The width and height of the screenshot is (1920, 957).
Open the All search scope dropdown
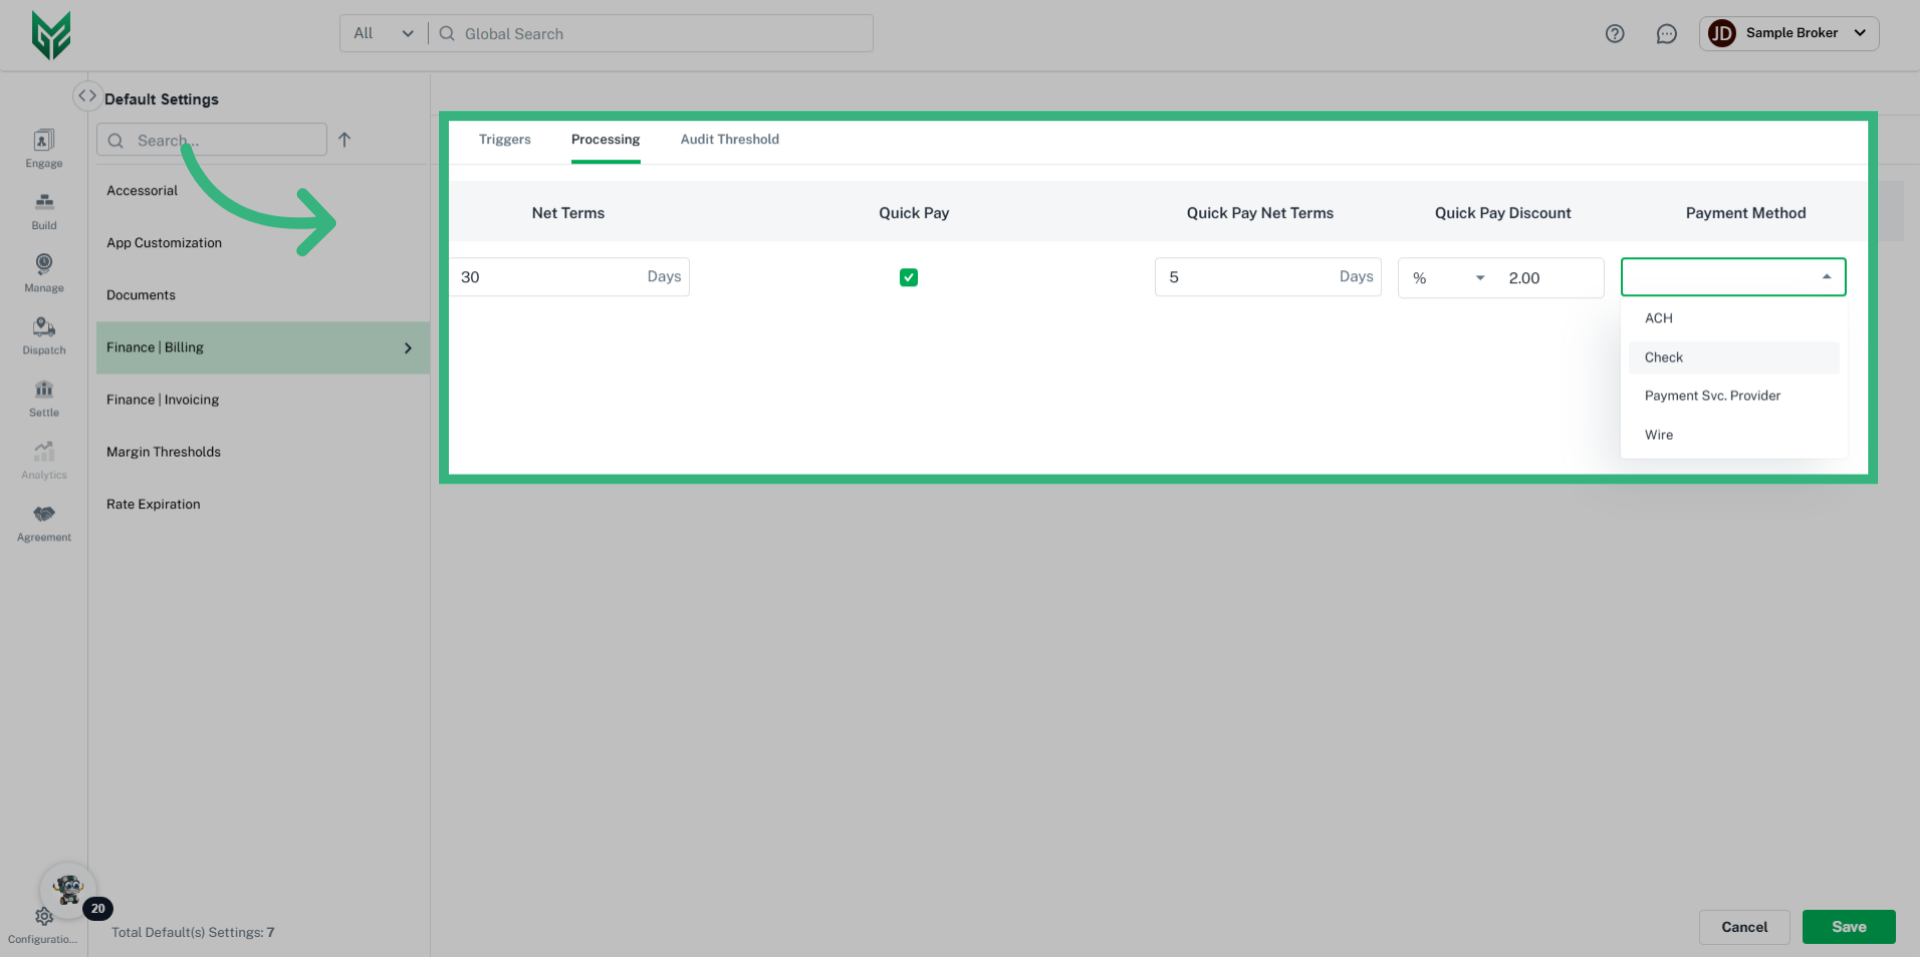pos(382,33)
